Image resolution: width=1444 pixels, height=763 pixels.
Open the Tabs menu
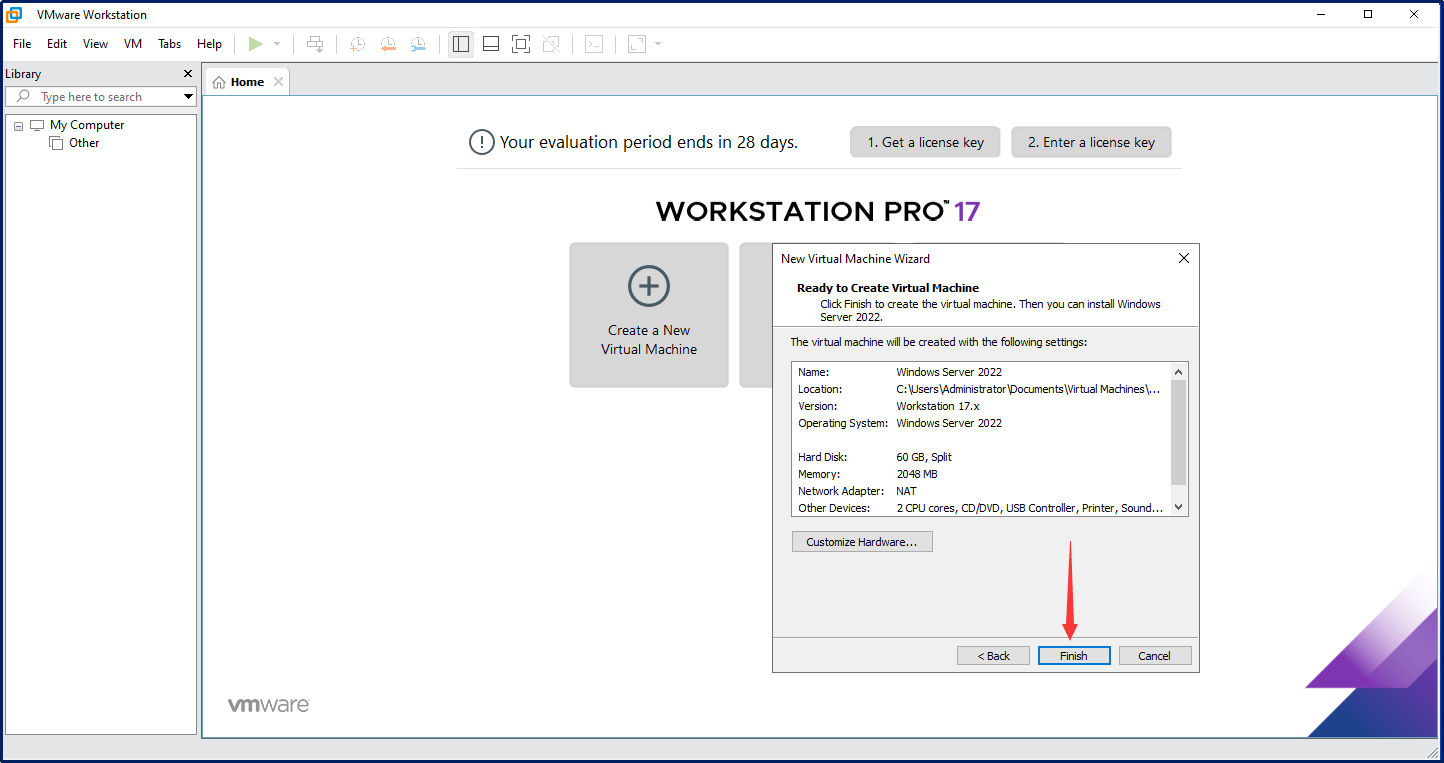click(x=170, y=44)
